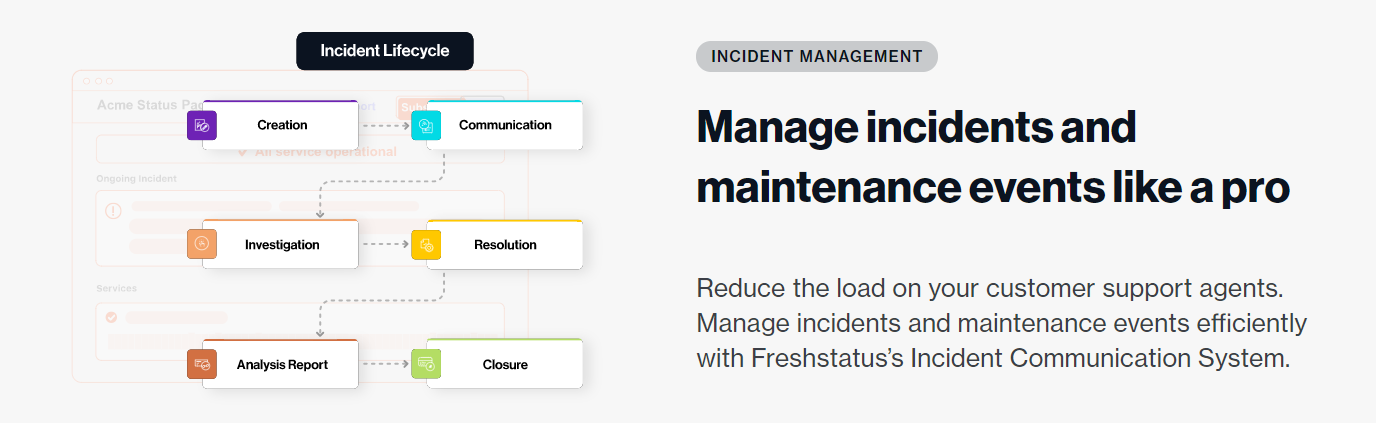Click the Closure card label
This screenshot has height=423, width=1376.
(505, 365)
